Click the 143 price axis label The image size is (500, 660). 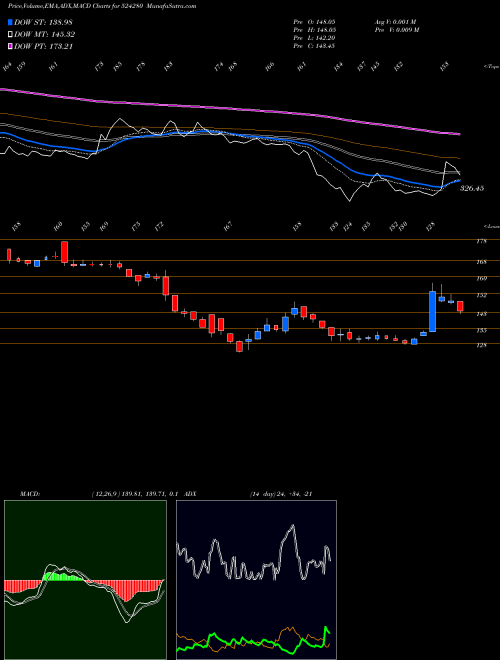click(482, 314)
